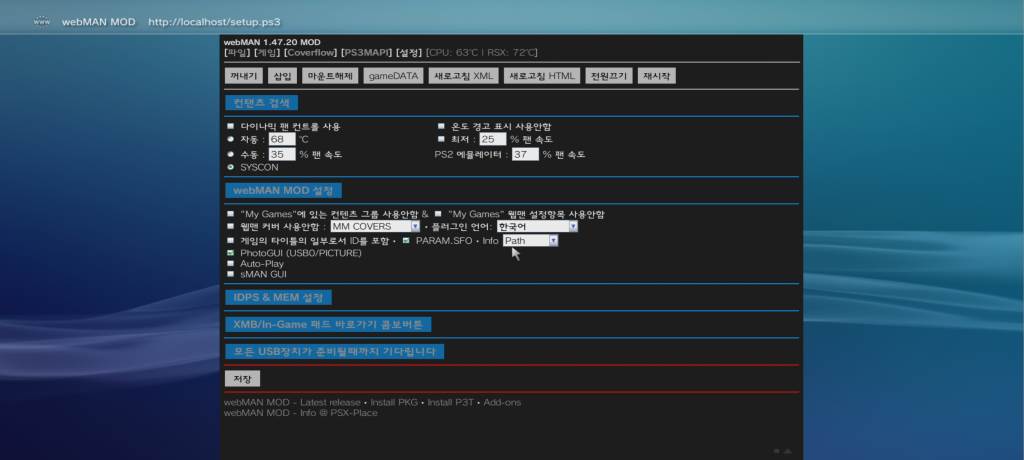Enable the Auto-Play checkbox

230,263
